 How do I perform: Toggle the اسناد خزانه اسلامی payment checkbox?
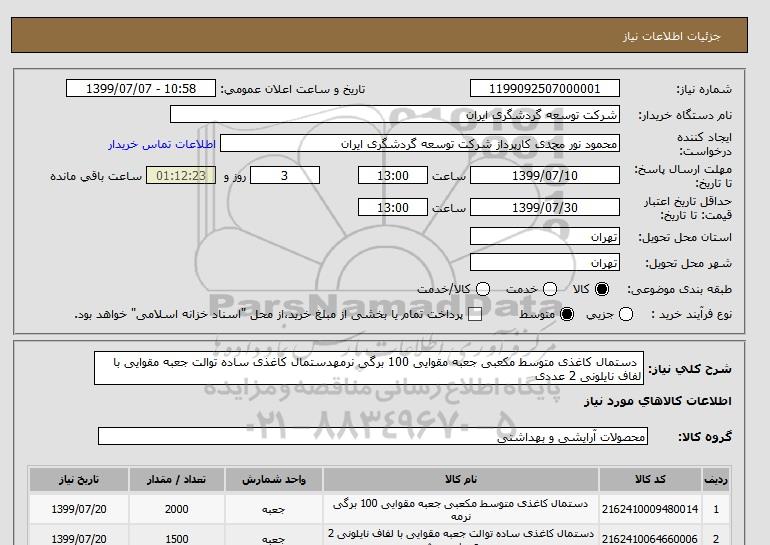[x=474, y=315]
